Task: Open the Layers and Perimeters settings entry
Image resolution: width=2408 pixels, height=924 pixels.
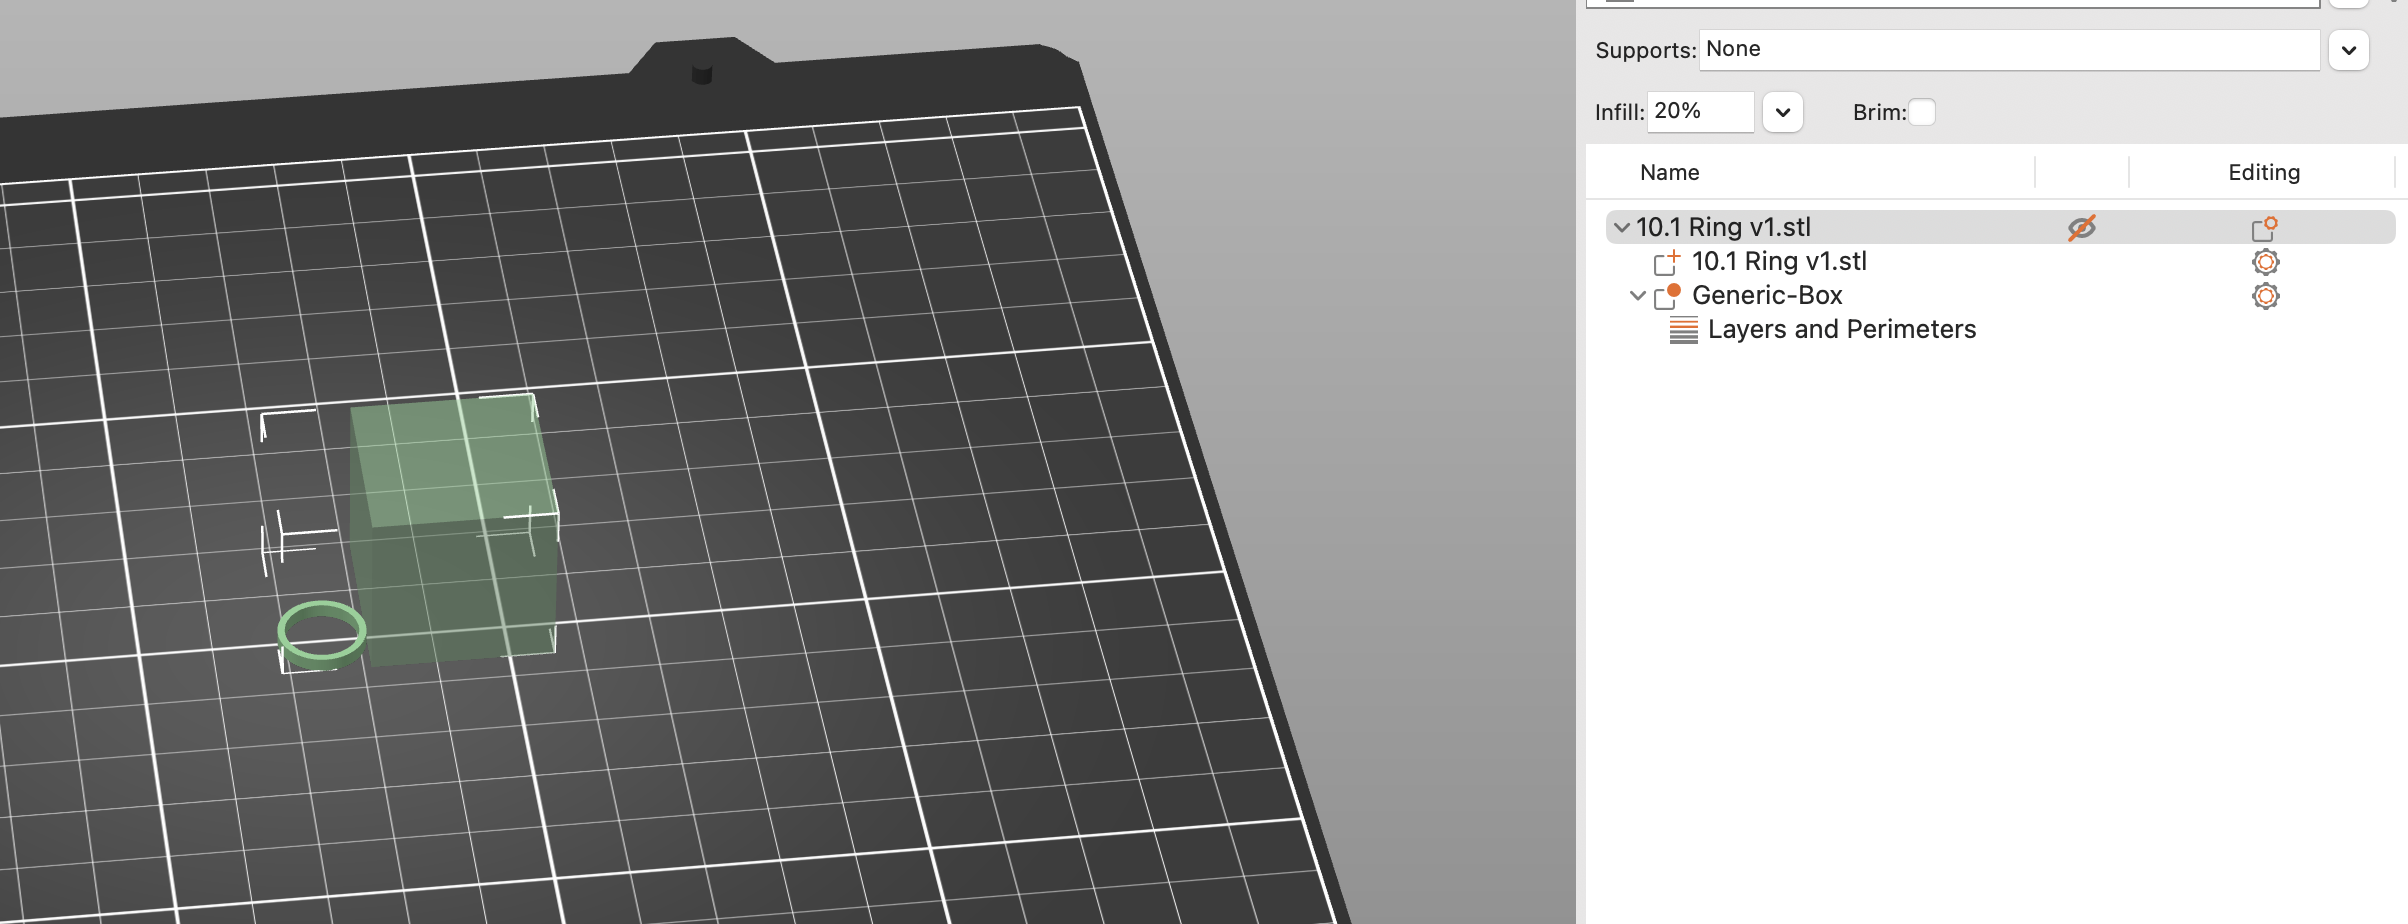Action: [x=1842, y=328]
